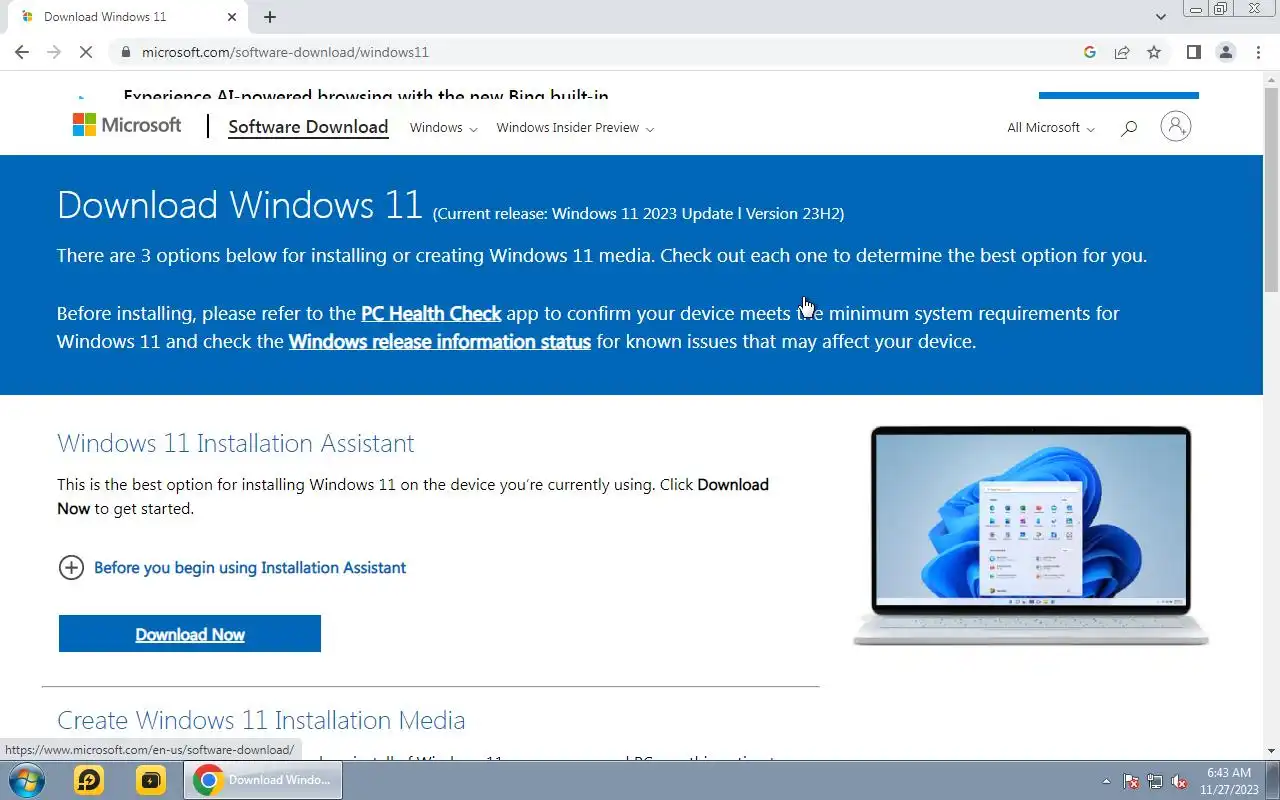This screenshot has height=800, width=1280.
Task: Click the site lock icon
Action: [x=125, y=52]
